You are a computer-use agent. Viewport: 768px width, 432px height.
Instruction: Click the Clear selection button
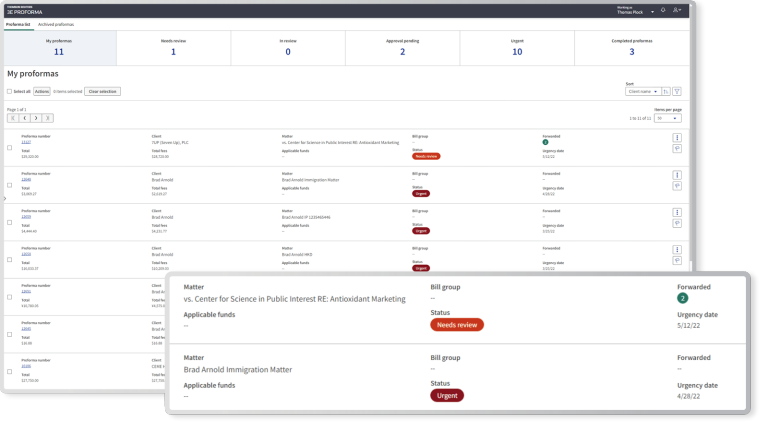click(101, 91)
